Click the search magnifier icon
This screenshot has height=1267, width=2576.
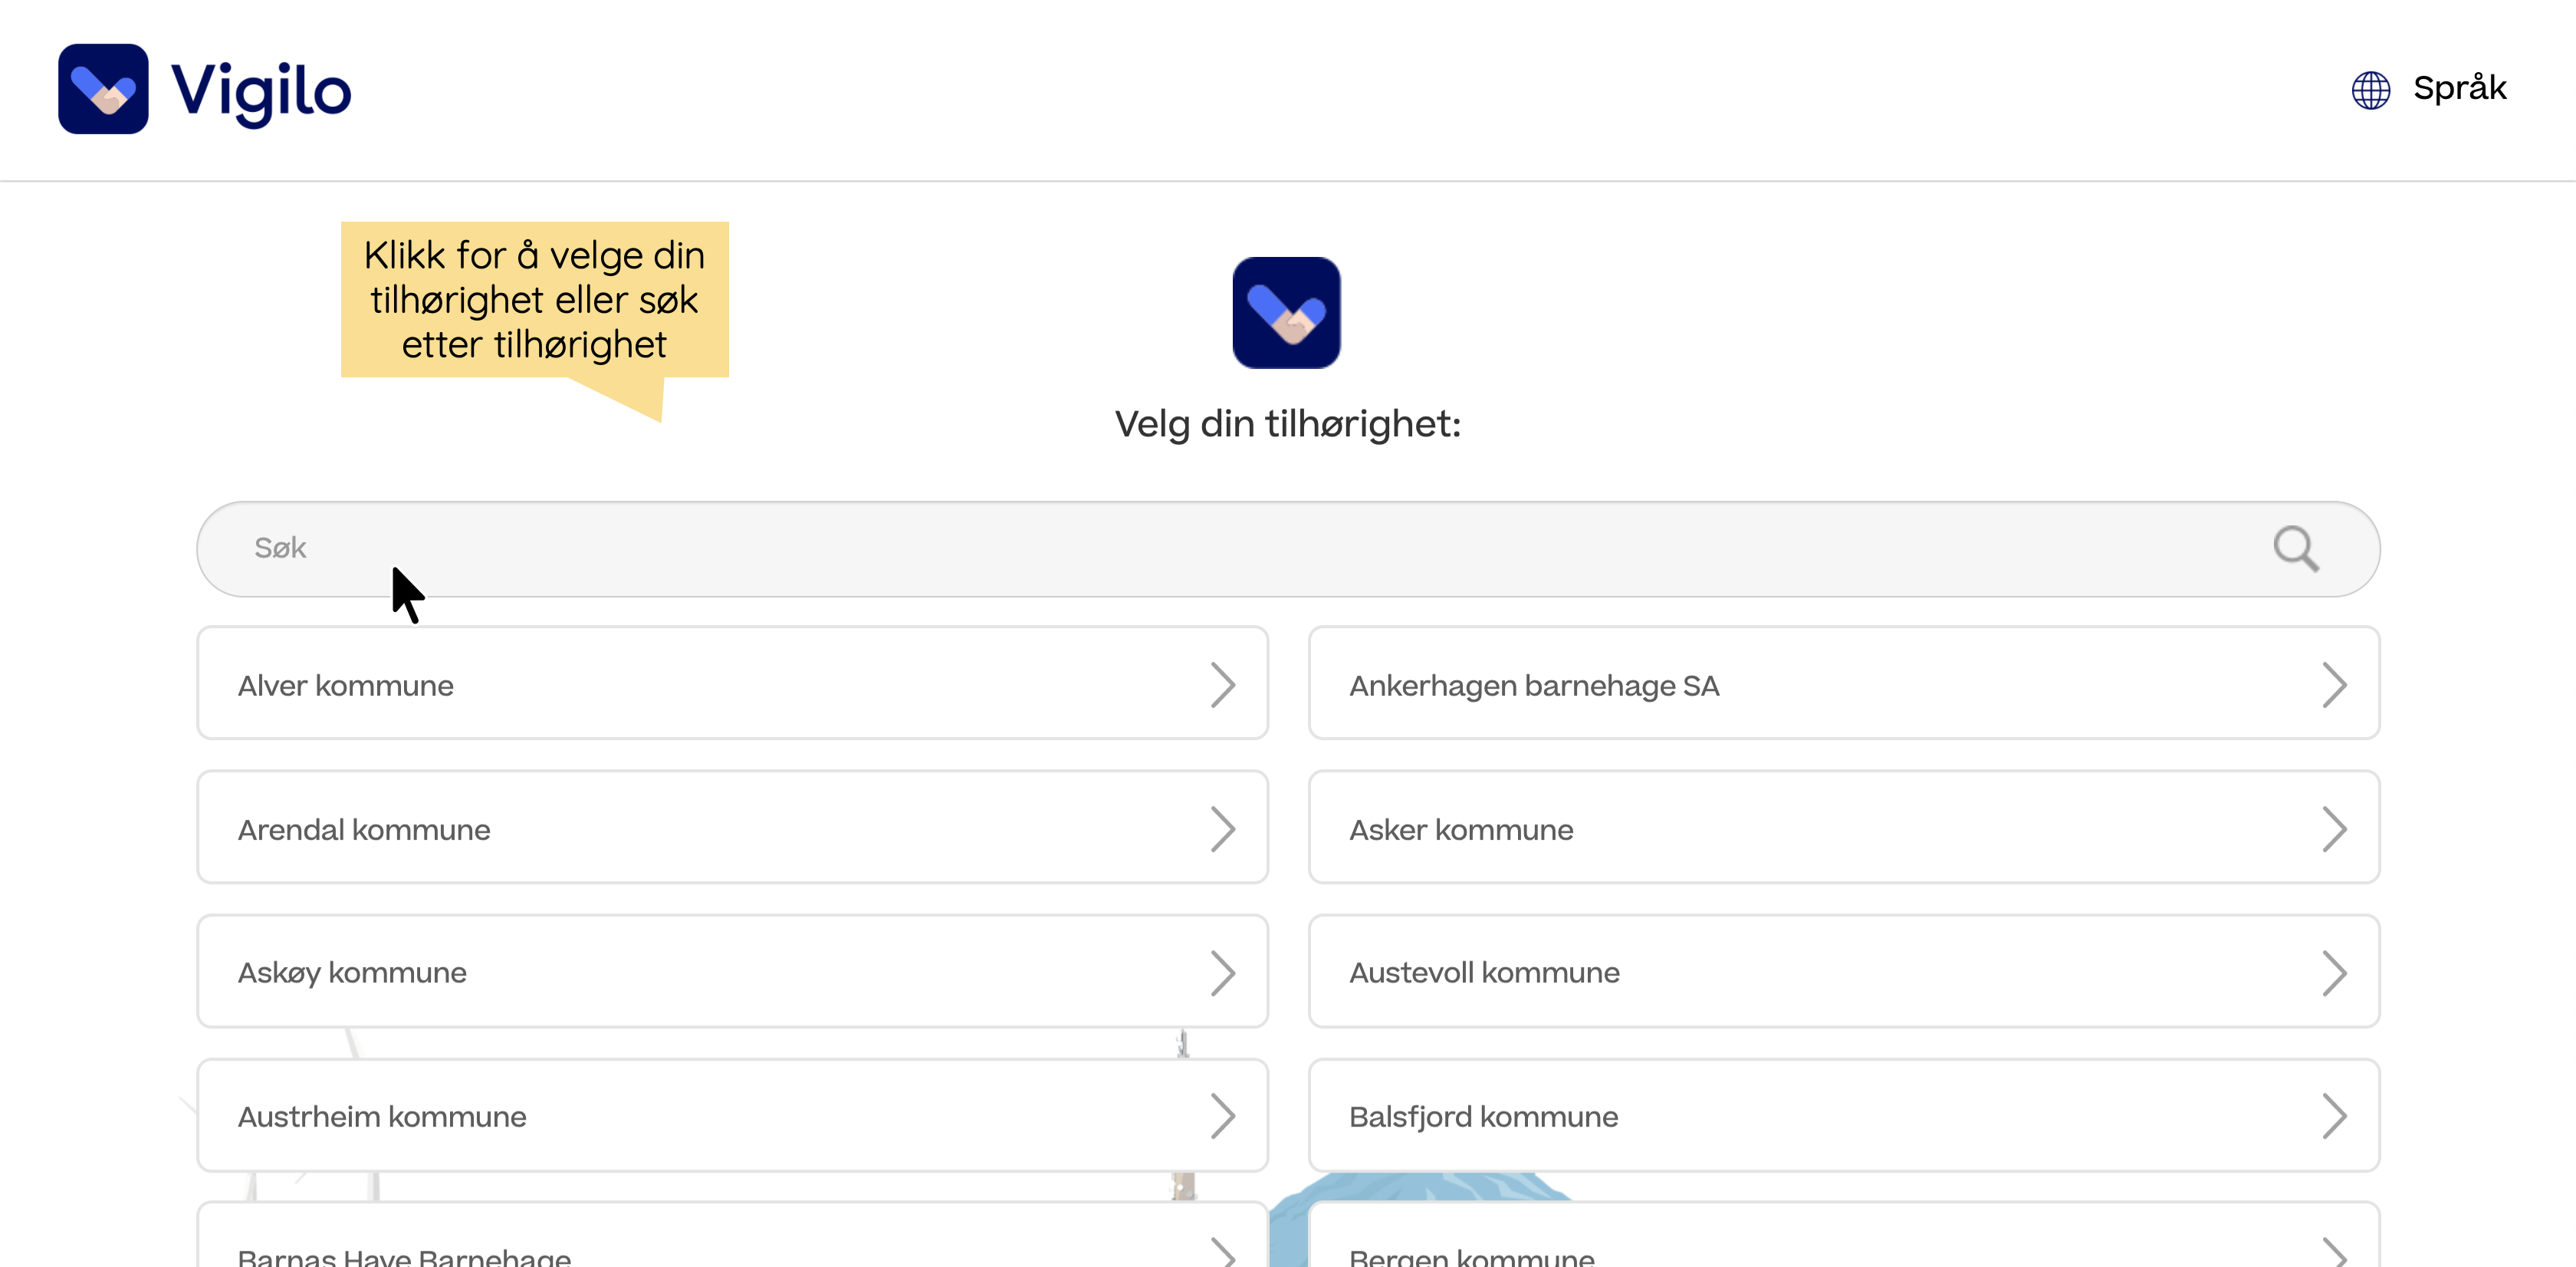click(x=2296, y=548)
